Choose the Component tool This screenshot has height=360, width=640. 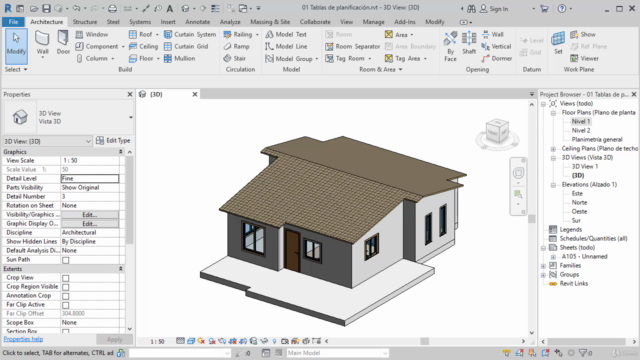pos(99,46)
